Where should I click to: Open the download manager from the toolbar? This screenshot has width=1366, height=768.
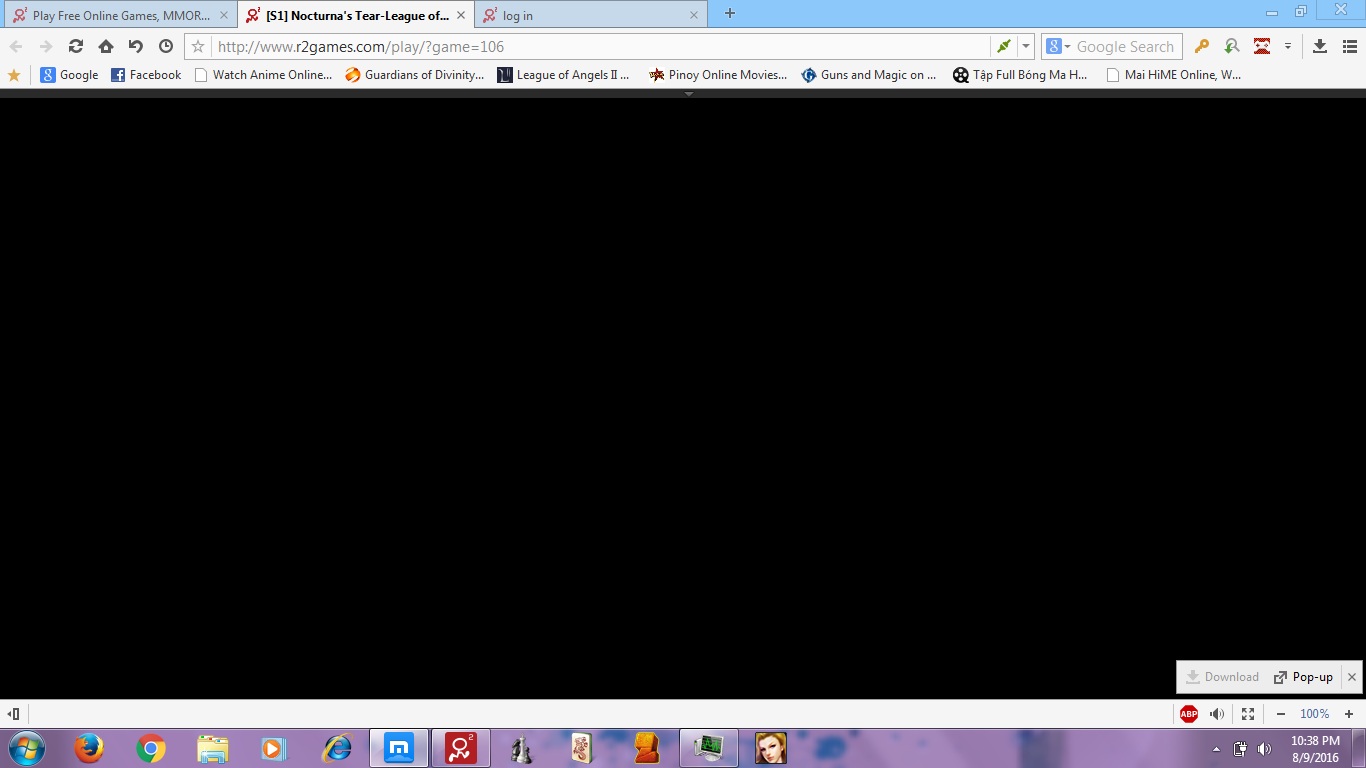point(1319,46)
